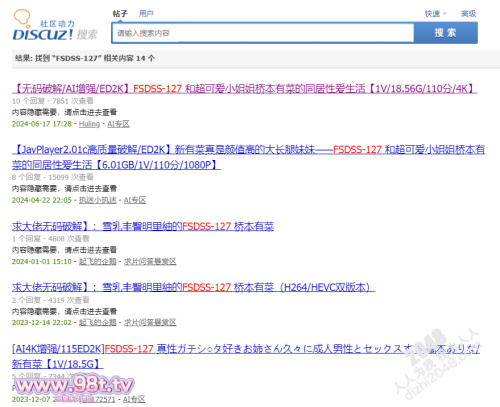Open AI专区 forum link under the 2024-06-17 result

tap(118, 124)
